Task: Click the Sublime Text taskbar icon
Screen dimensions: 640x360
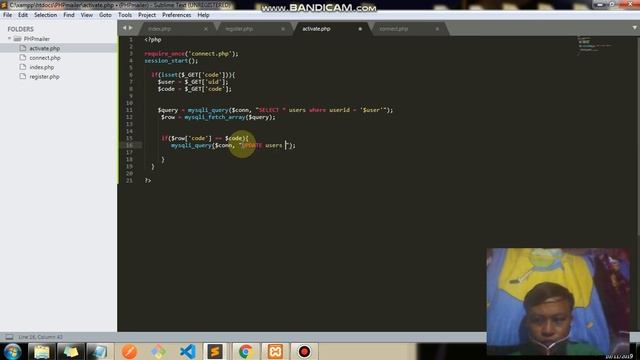Action: coord(215,351)
